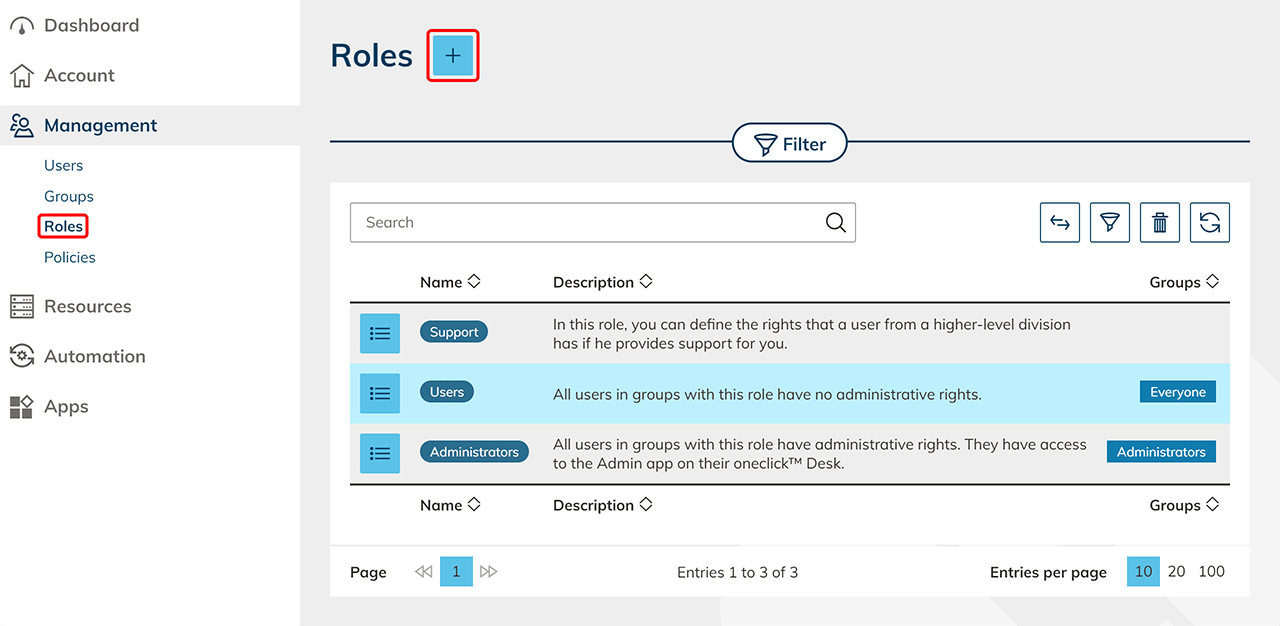Click the column-width arrows icon
The width and height of the screenshot is (1280, 626).
1059,223
